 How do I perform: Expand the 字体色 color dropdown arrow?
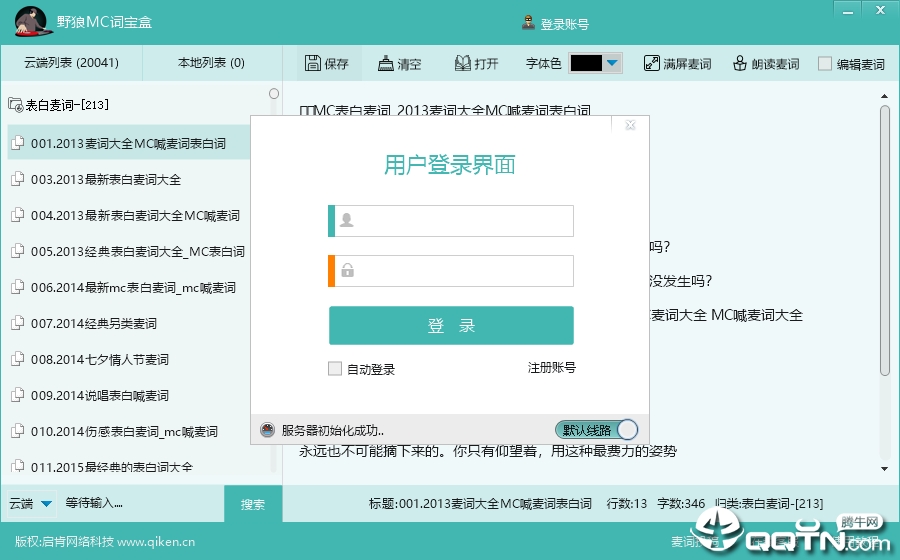612,63
